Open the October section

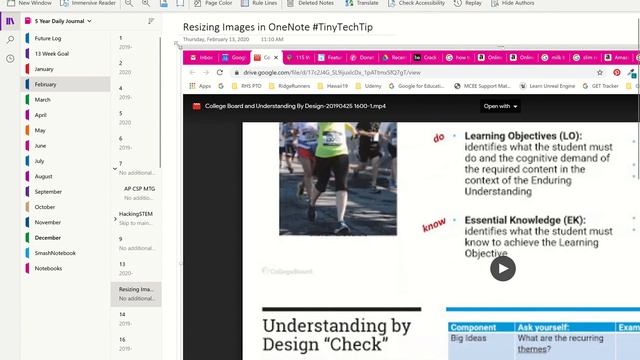point(65,207)
